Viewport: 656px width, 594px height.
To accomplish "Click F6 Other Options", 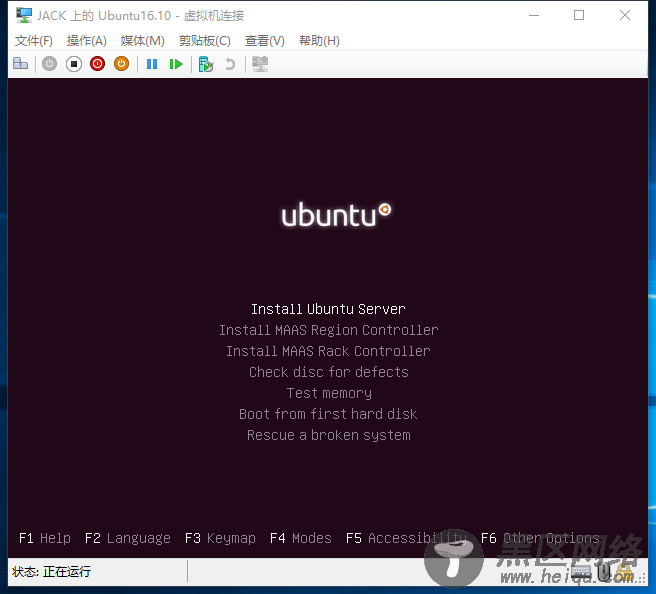I will point(540,538).
